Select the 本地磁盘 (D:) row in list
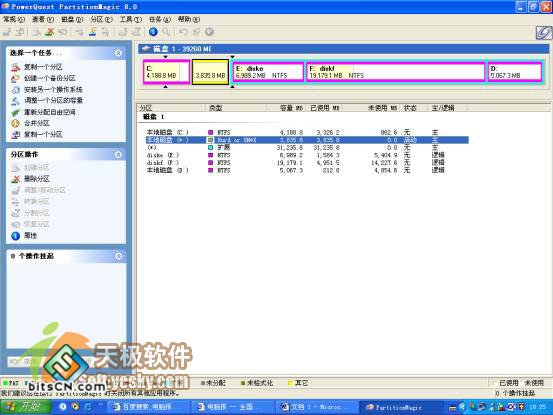The width and height of the screenshot is (553, 415). point(307,170)
